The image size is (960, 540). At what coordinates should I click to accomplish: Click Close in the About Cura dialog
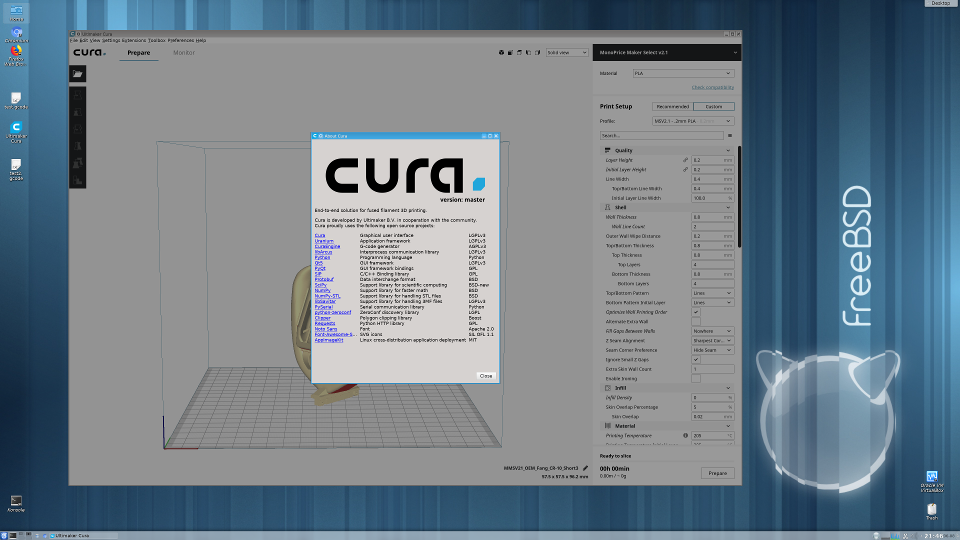[x=485, y=375]
